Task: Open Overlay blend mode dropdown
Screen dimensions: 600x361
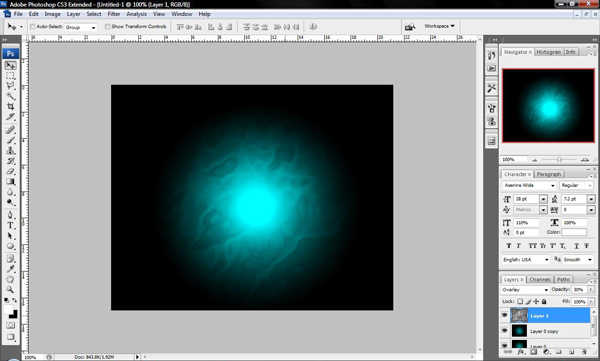Action: click(525, 290)
